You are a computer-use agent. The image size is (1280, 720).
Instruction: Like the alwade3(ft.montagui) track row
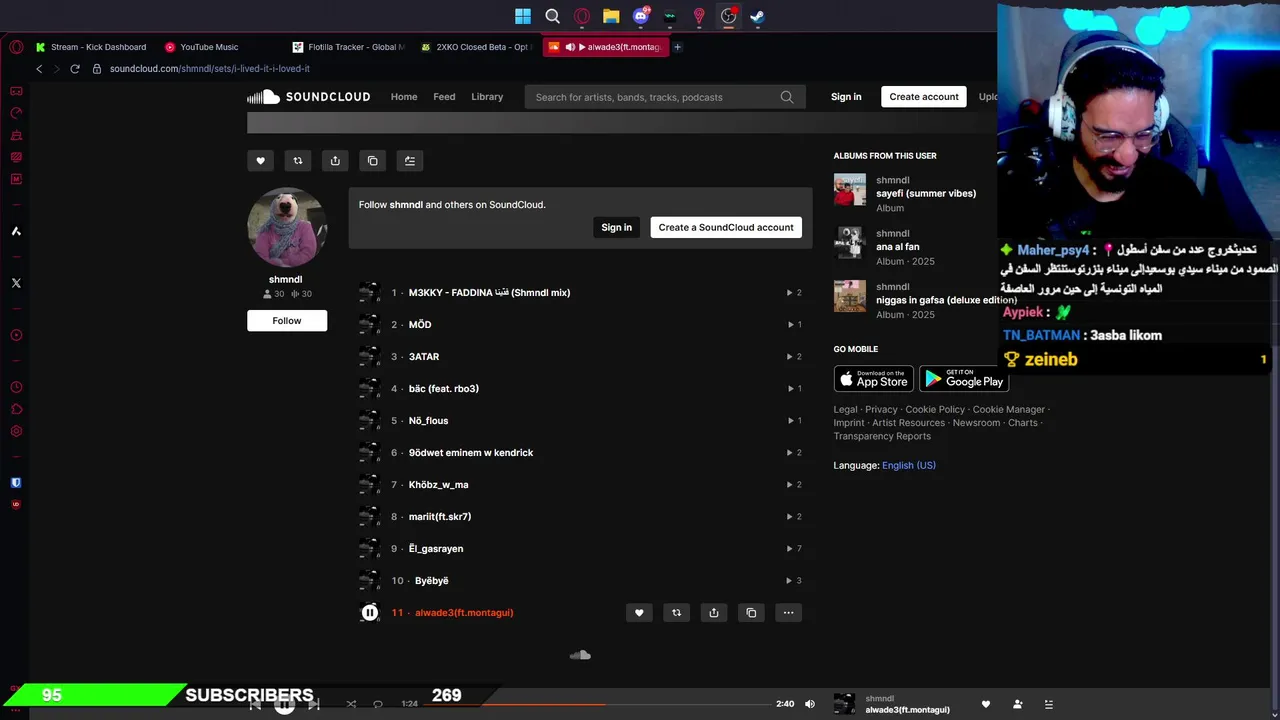click(x=639, y=612)
